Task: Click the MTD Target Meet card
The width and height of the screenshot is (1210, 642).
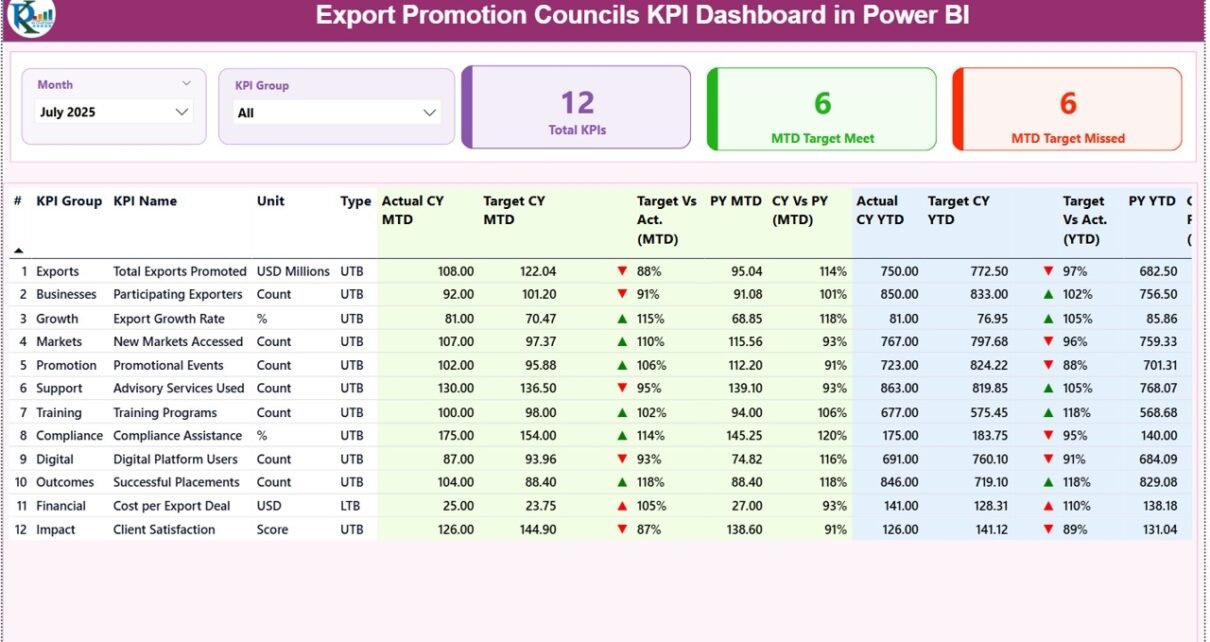Action: click(822, 109)
